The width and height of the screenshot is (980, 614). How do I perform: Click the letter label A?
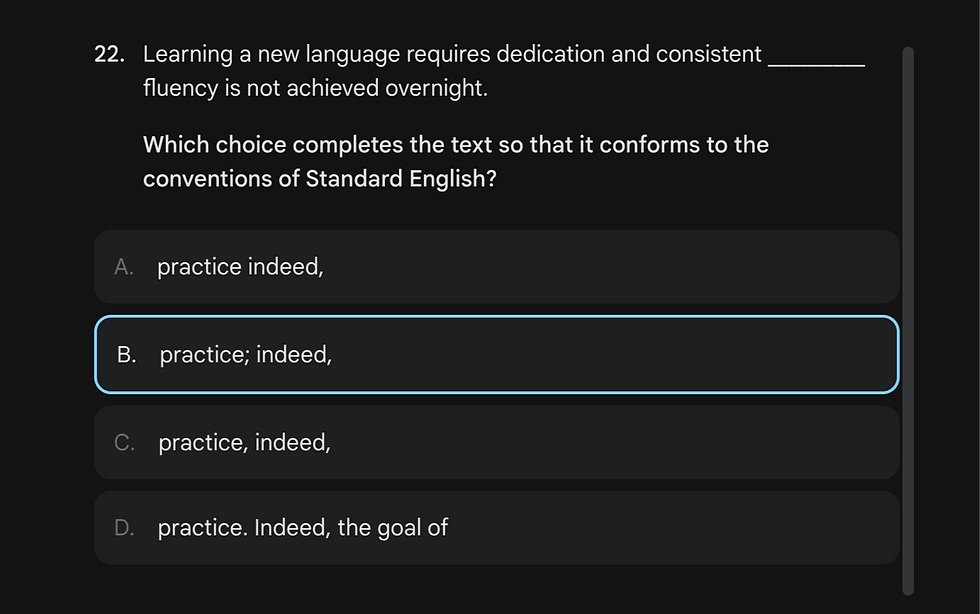tap(123, 267)
